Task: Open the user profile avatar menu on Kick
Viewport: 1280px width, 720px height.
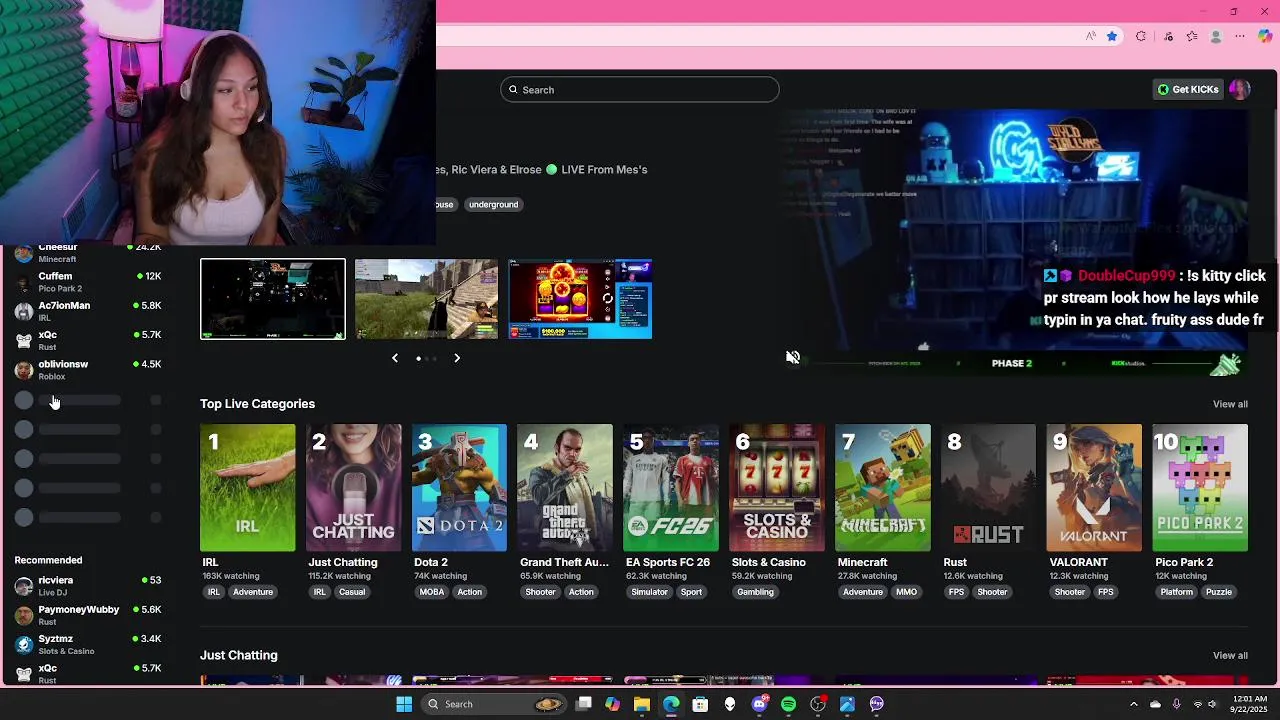Action: point(1239,90)
